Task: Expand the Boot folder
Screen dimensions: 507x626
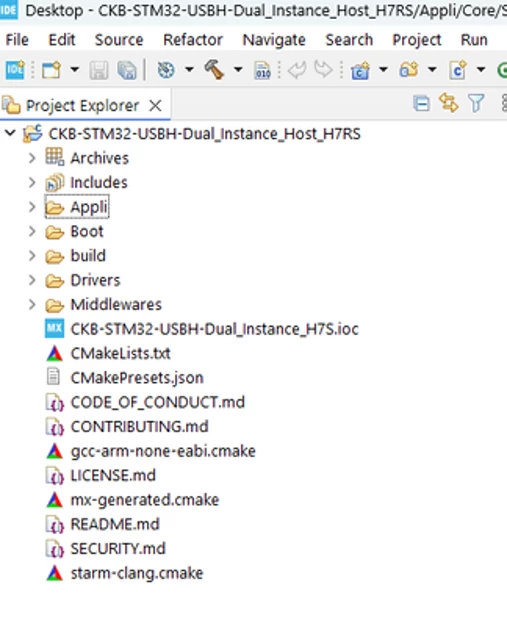Action: 32,231
